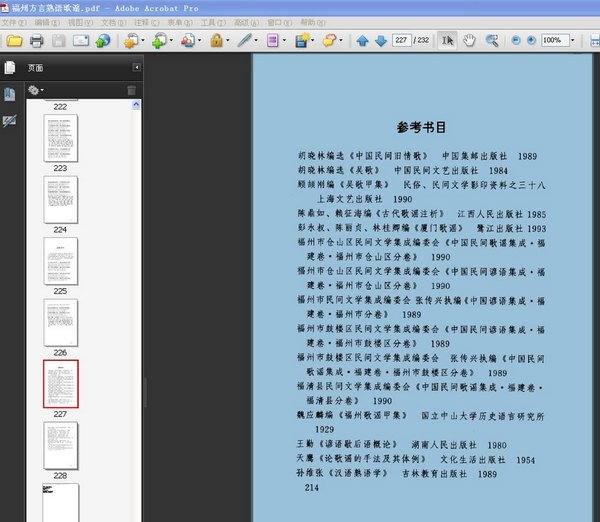600x522 pixels.
Task: Click the zoom out minus button
Action: tap(516, 40)
